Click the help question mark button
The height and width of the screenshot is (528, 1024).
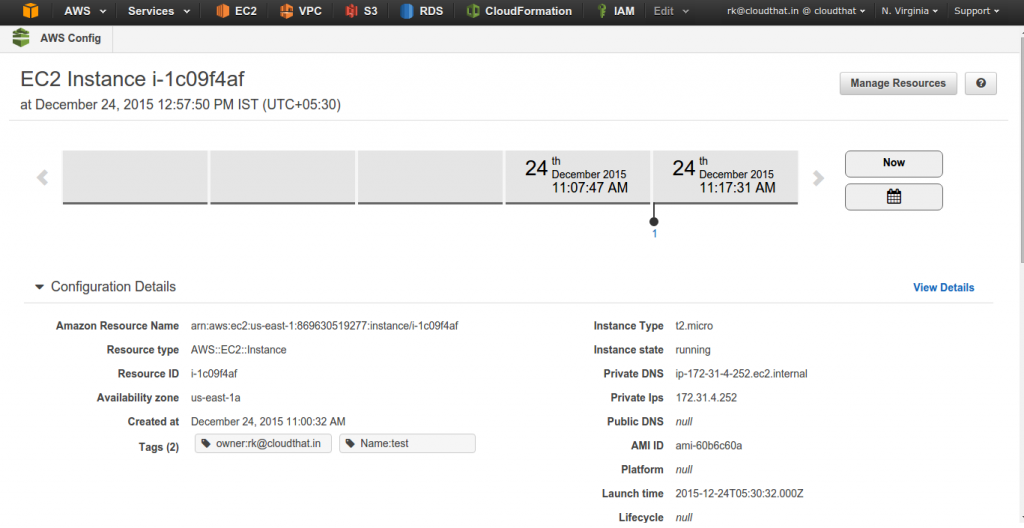point(980,83)
